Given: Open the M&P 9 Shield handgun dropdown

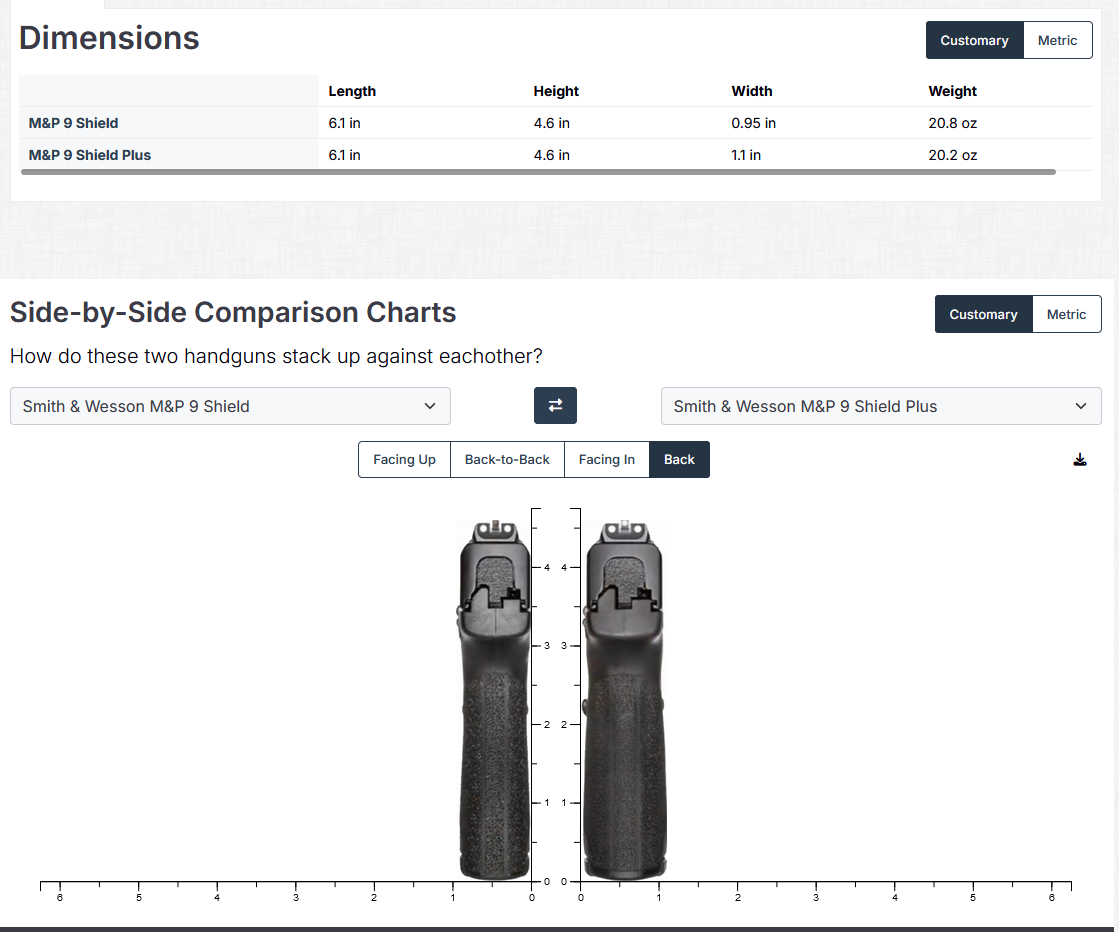Looking at the screenshot, I should [x=230, y=406].
